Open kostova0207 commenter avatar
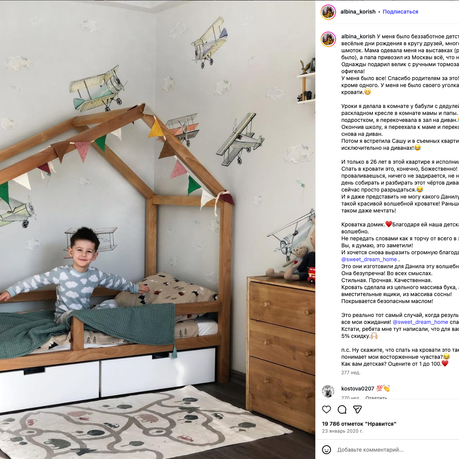Image resolution: width=459 pixels, height=459 pixels. click(328, 391)
